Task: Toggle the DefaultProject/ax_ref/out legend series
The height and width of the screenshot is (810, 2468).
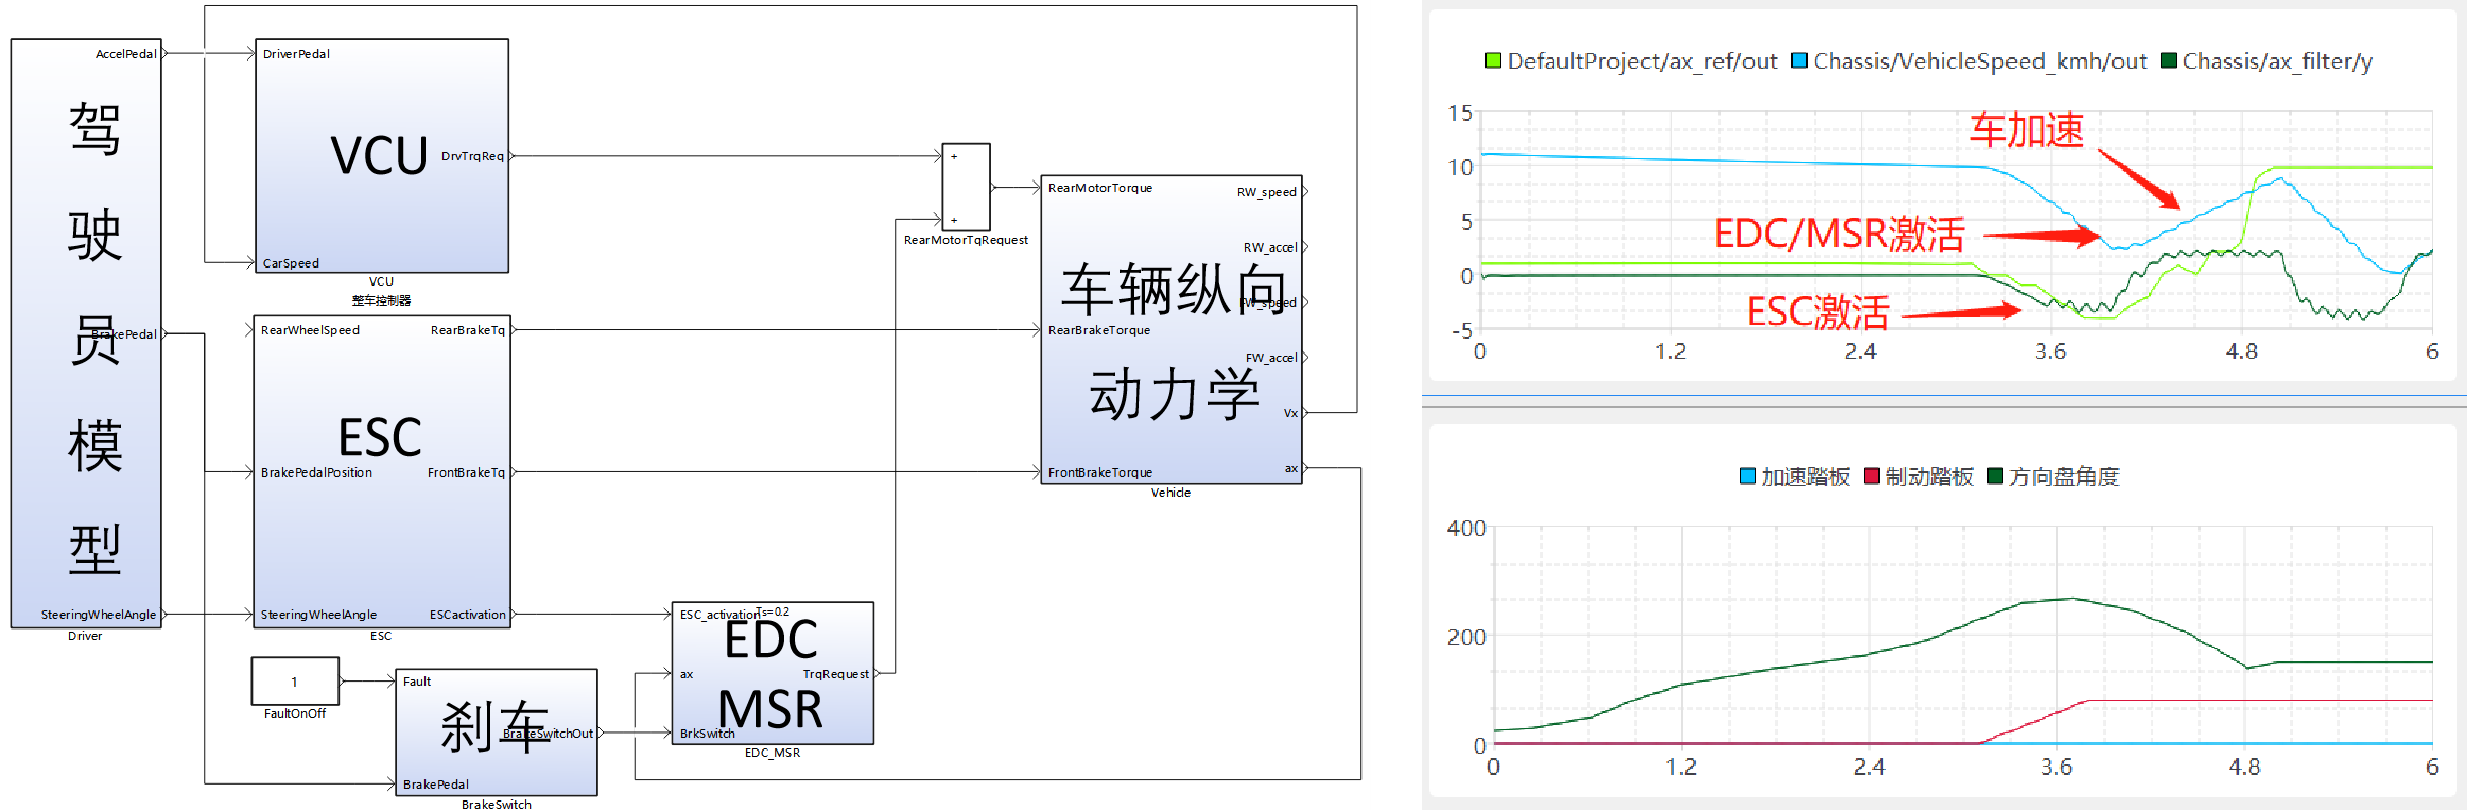Action: (1633, 61)
